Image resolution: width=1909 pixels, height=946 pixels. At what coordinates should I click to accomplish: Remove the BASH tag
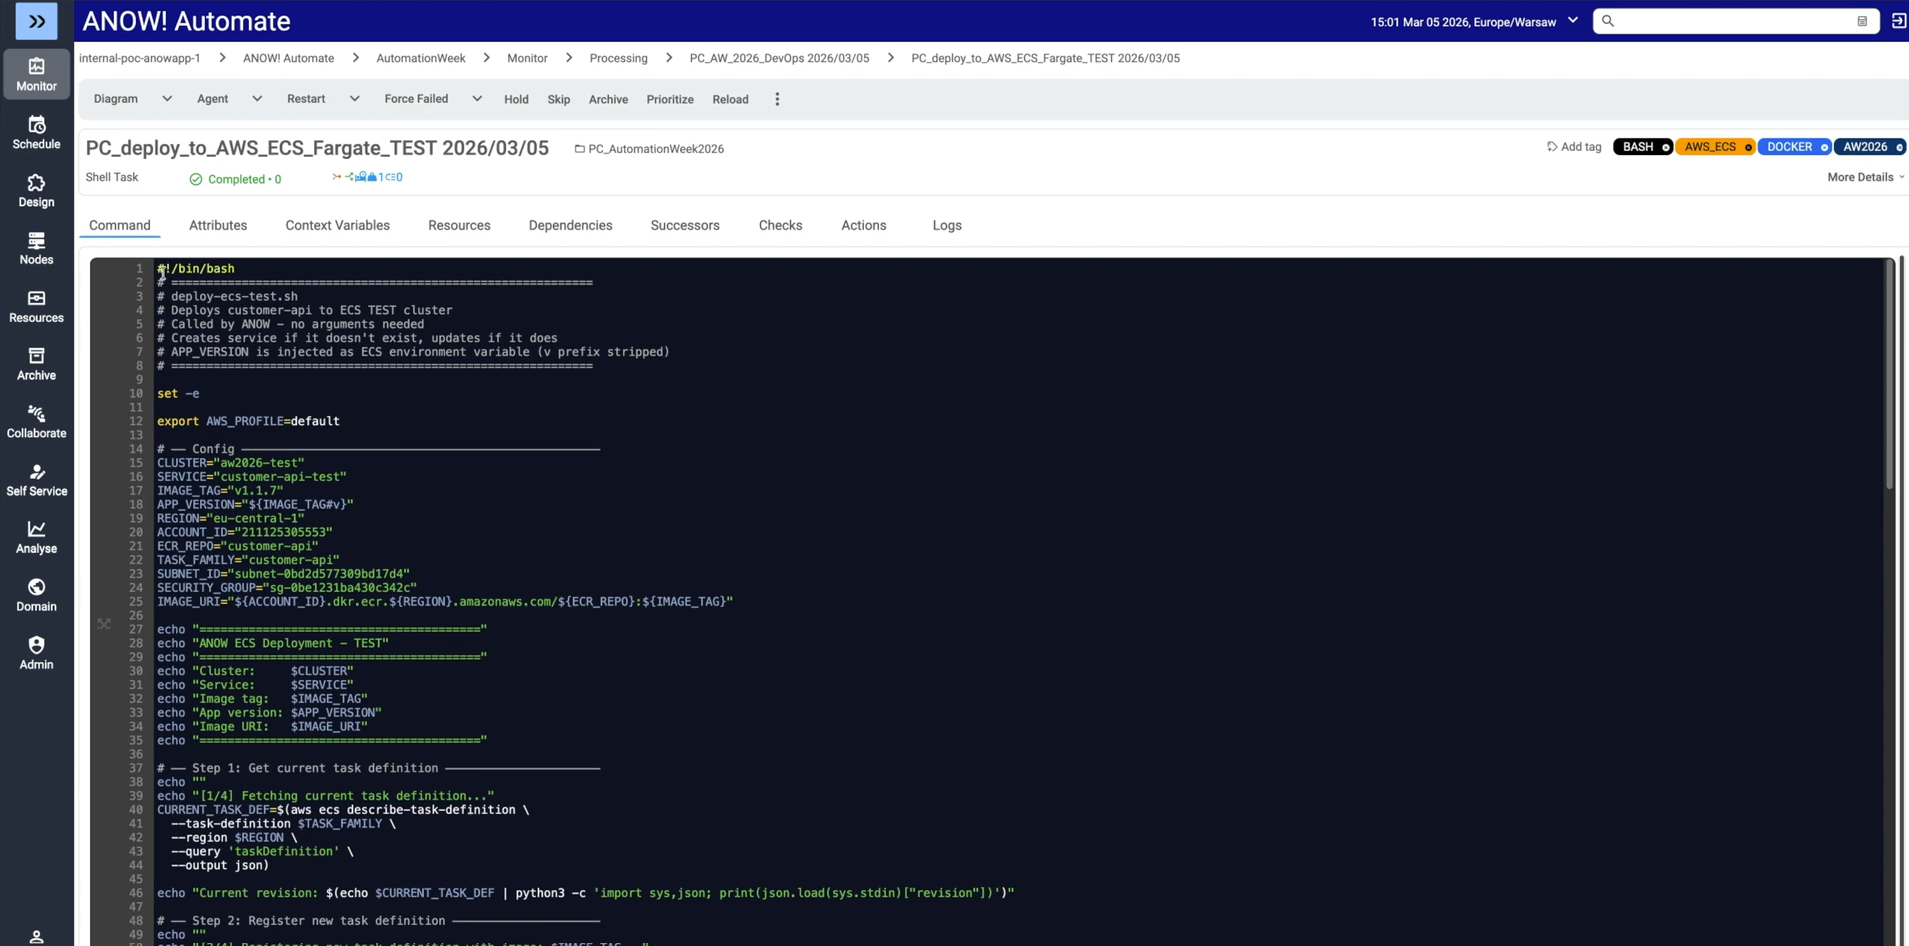tap(1665, 148)
